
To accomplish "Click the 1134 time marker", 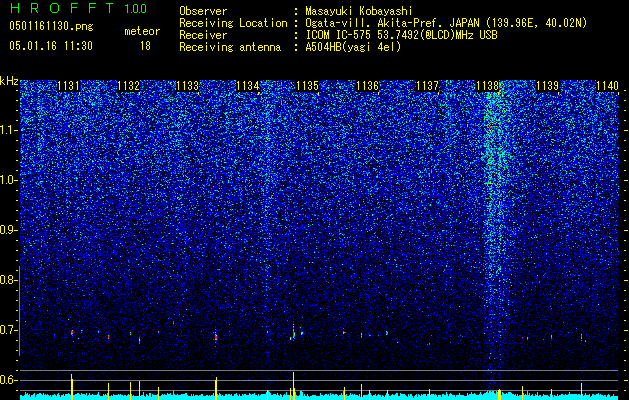I will click(248, 86).
